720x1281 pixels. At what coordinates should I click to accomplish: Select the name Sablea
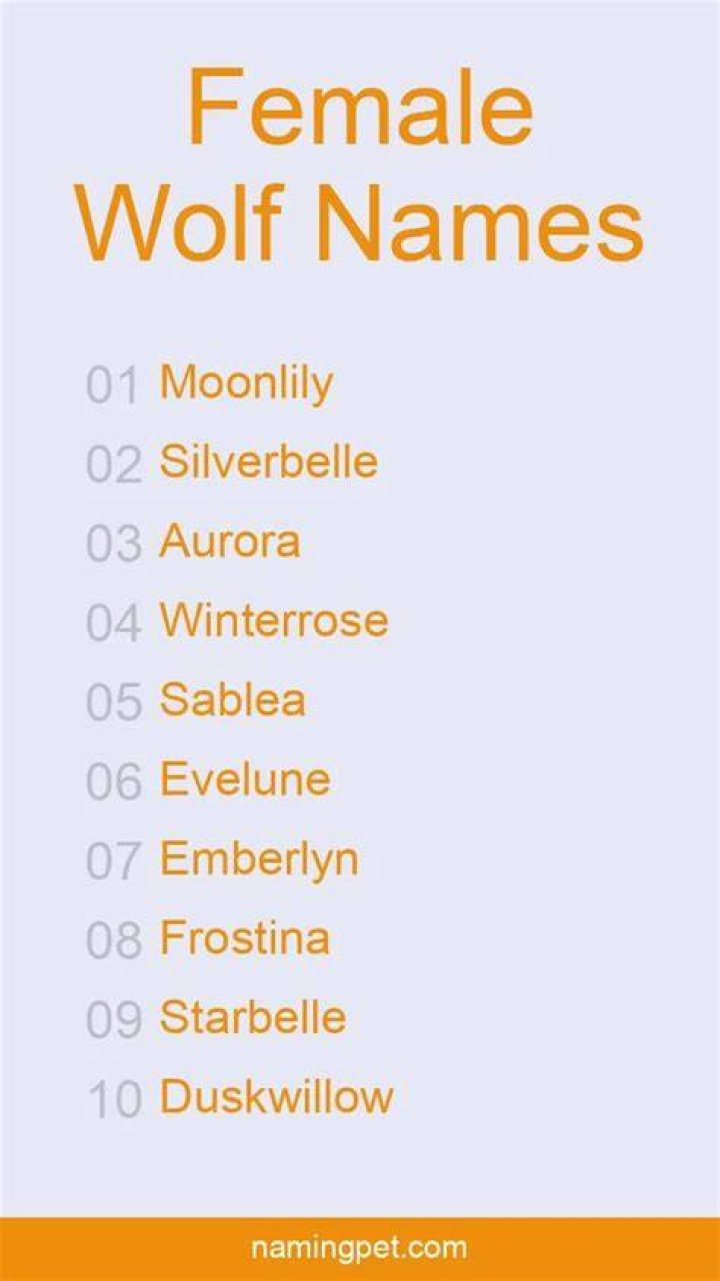tap(232, 700)
